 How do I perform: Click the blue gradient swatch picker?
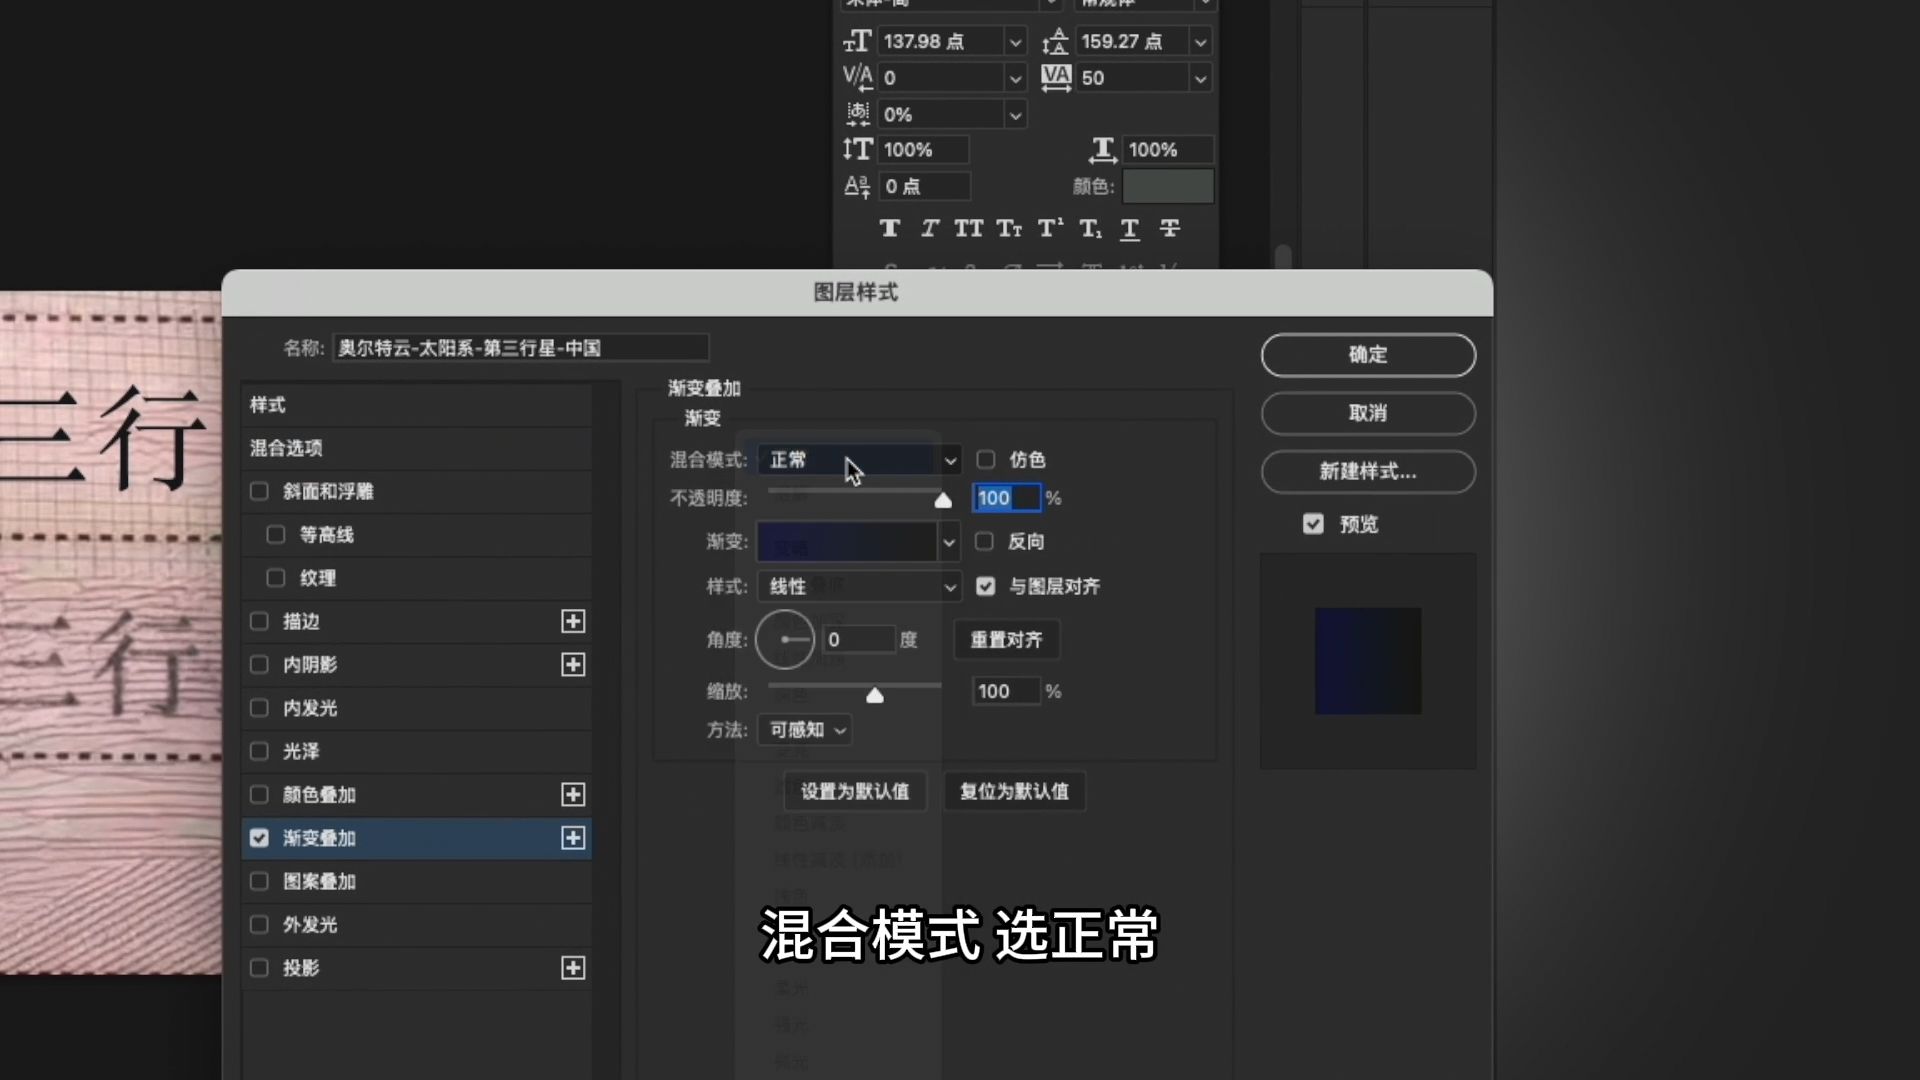pyautogui.click(x=846, y=542)
